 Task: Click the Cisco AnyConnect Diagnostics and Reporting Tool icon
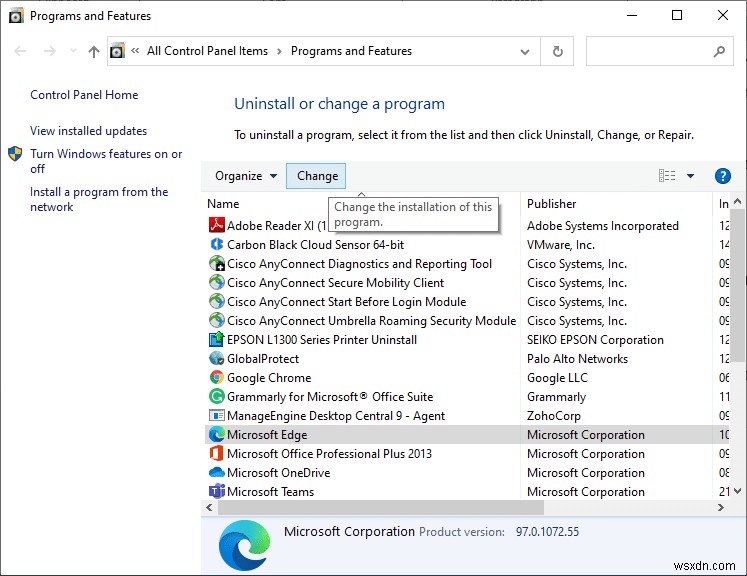(217, 263)
